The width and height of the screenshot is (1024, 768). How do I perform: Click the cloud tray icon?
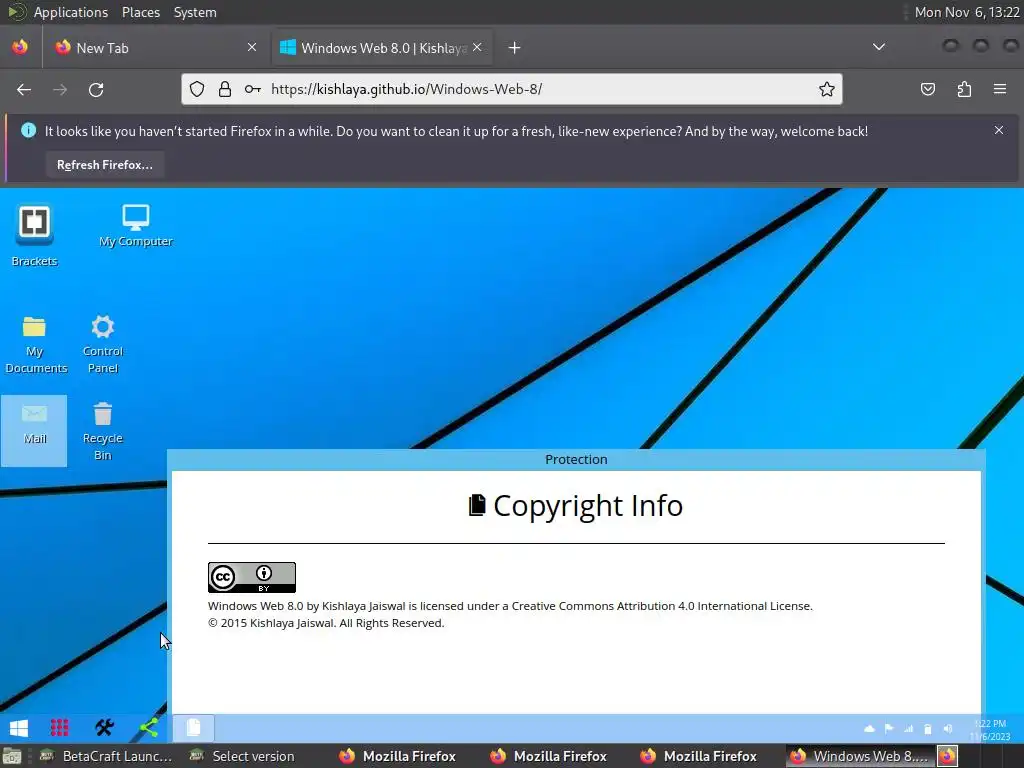[869, 729]
